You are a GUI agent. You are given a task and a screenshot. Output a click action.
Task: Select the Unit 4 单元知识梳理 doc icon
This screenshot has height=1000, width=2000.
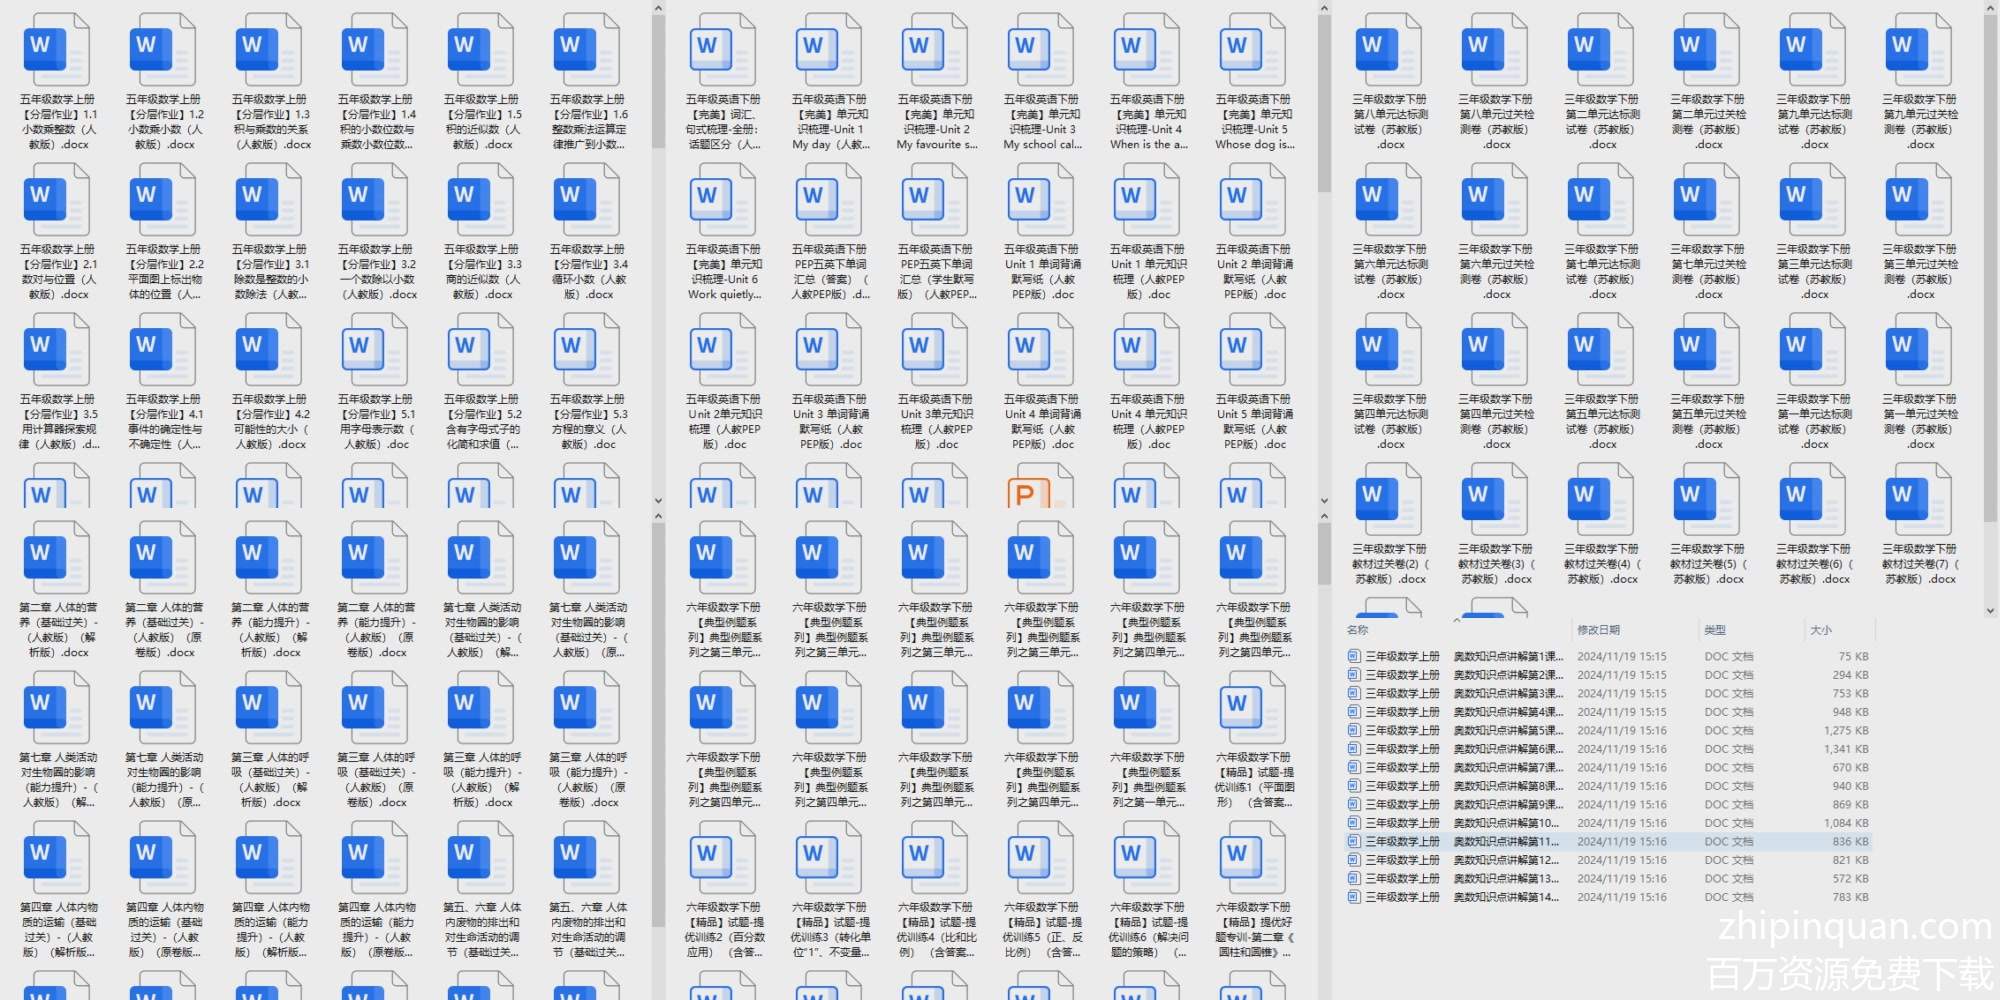(x=1147, y=349)
